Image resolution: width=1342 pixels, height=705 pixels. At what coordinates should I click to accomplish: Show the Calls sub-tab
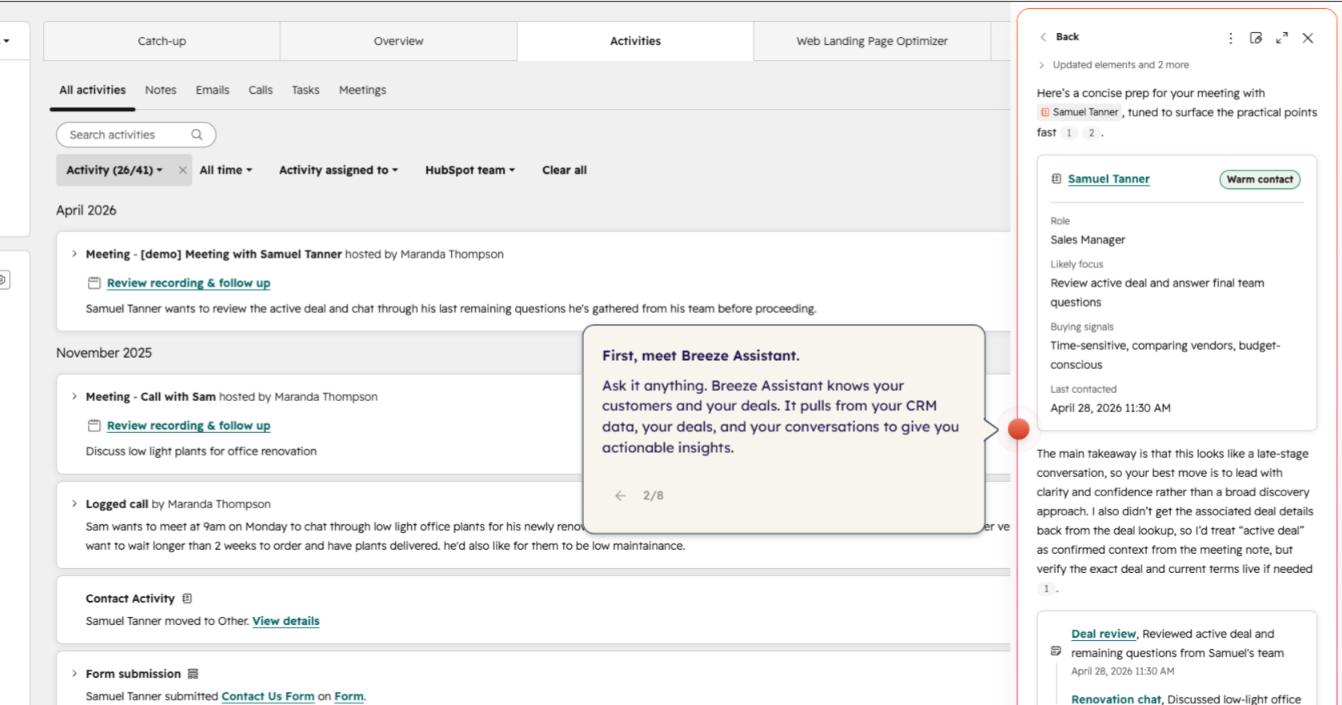point(261,90)
